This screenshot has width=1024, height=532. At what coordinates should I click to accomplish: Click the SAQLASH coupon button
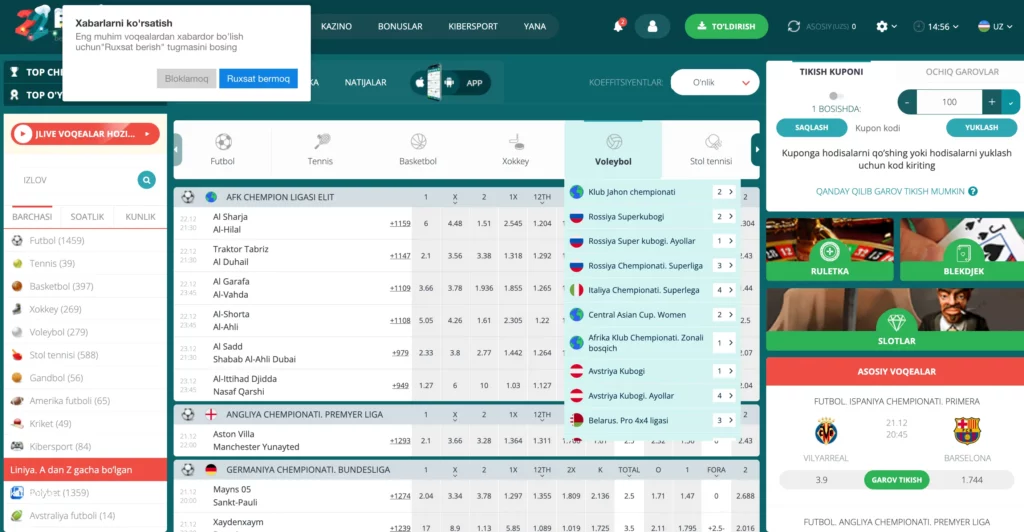point(811,128)
